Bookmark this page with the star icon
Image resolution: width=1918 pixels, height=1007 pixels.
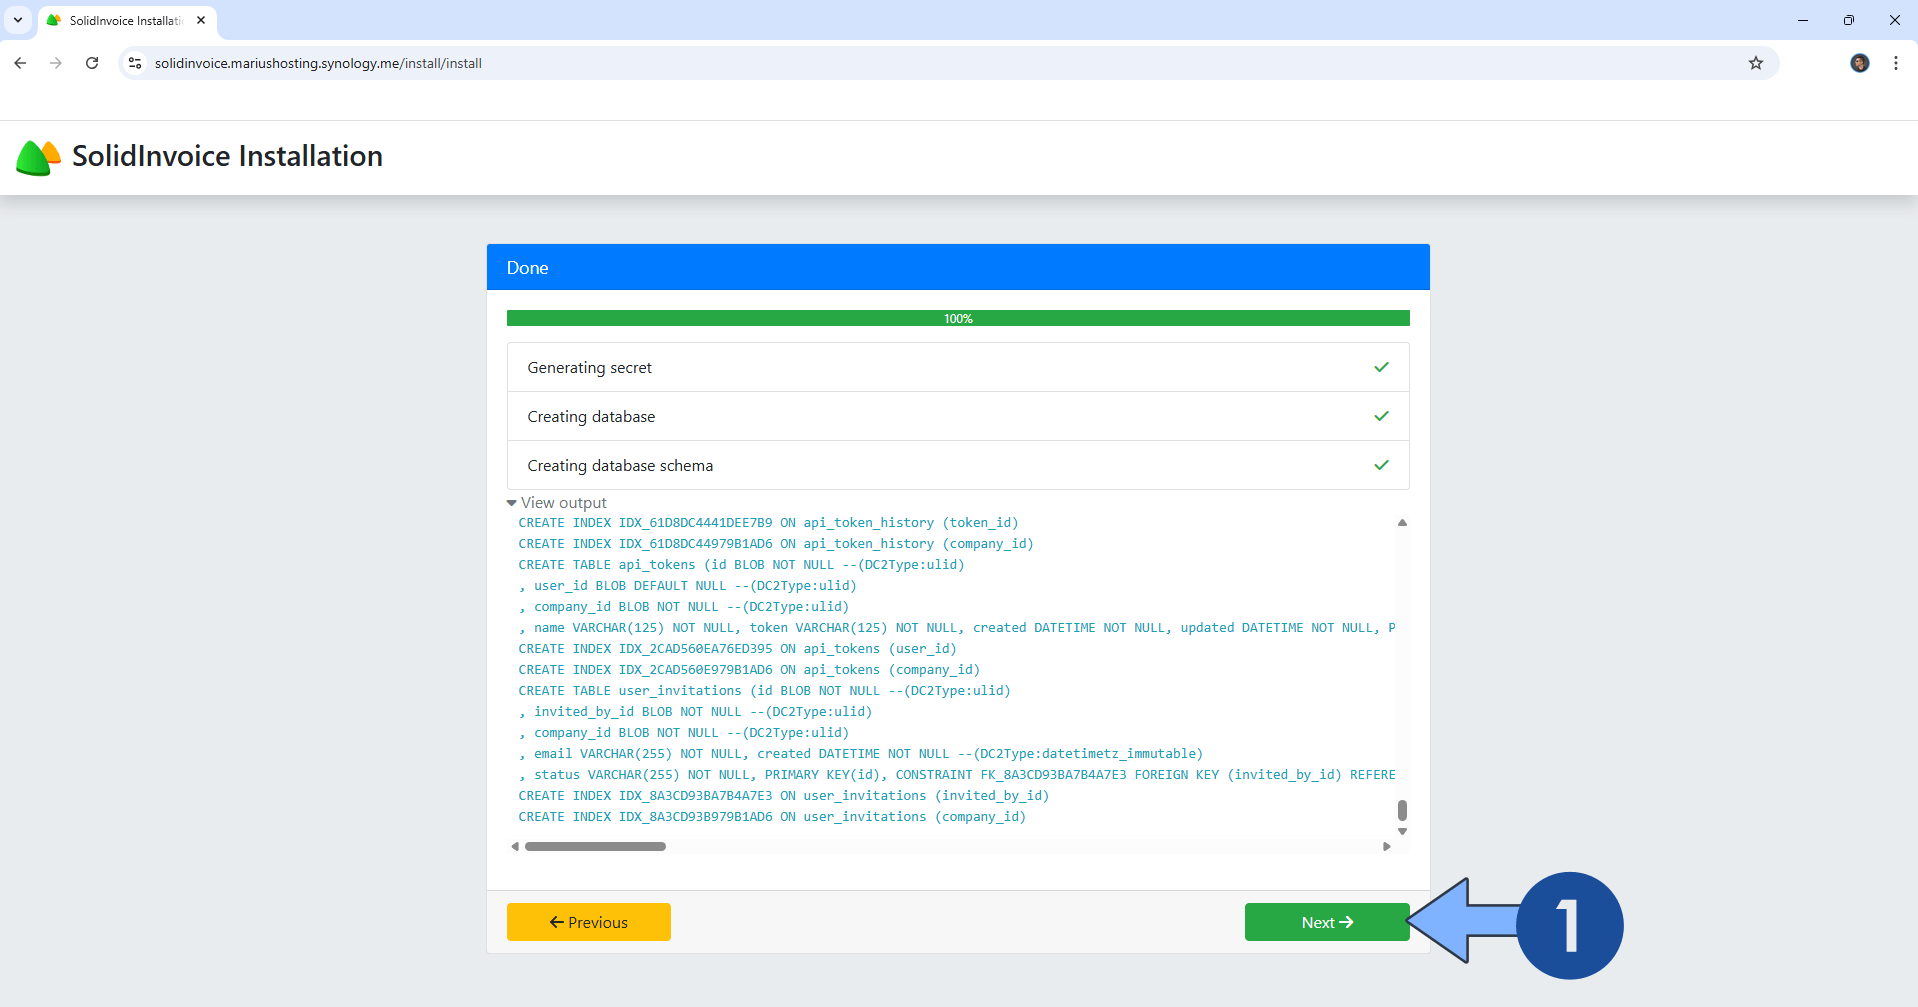point(1756,63)
